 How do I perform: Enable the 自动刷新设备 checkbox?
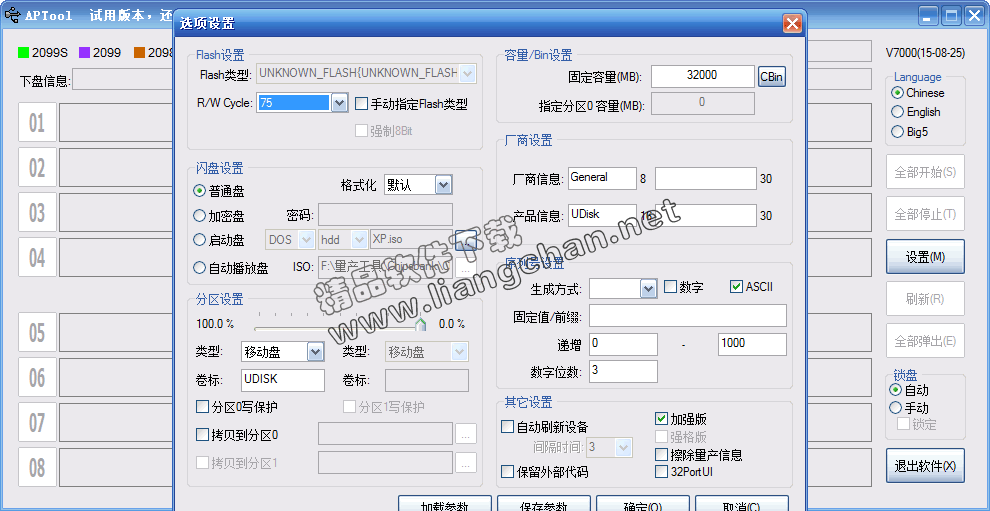pyautogui.click(x=507, y=427)
